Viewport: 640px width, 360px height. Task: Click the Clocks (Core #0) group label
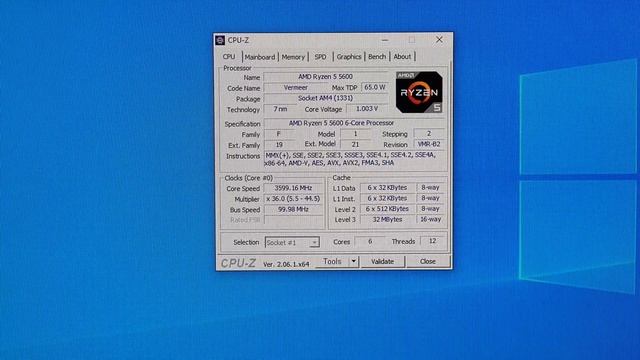coord(249,178)
